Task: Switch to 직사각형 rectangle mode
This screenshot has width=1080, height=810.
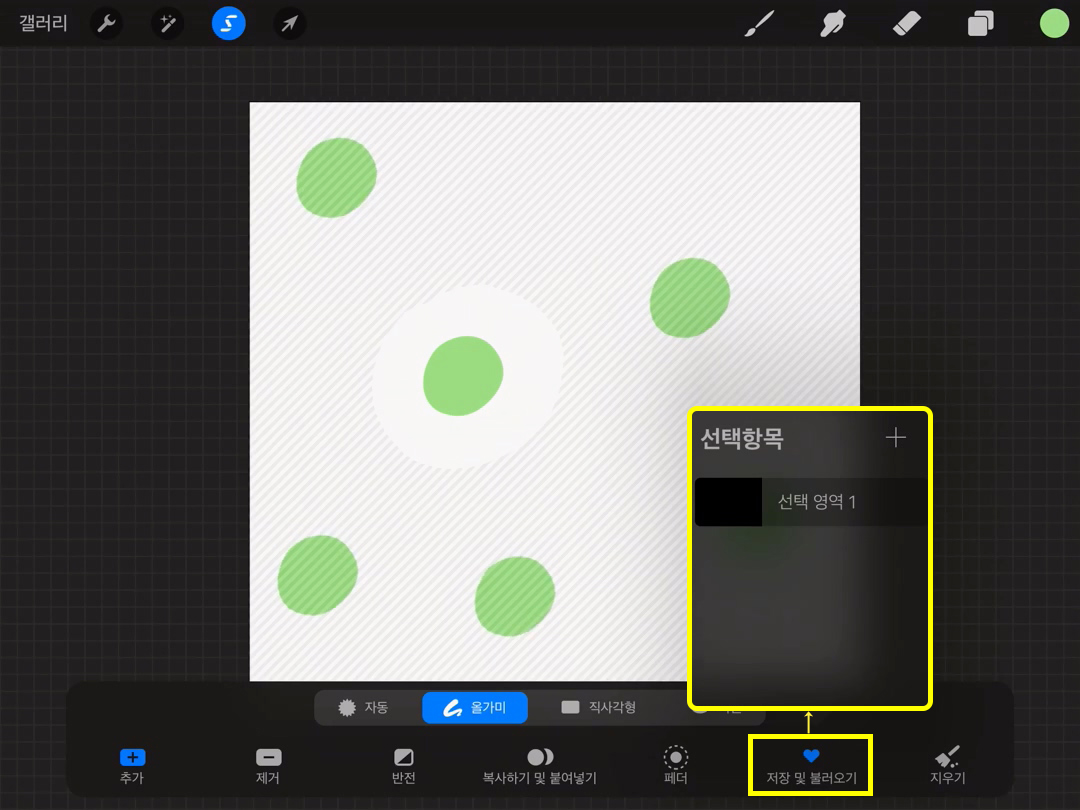Action: tap(599, 707)
